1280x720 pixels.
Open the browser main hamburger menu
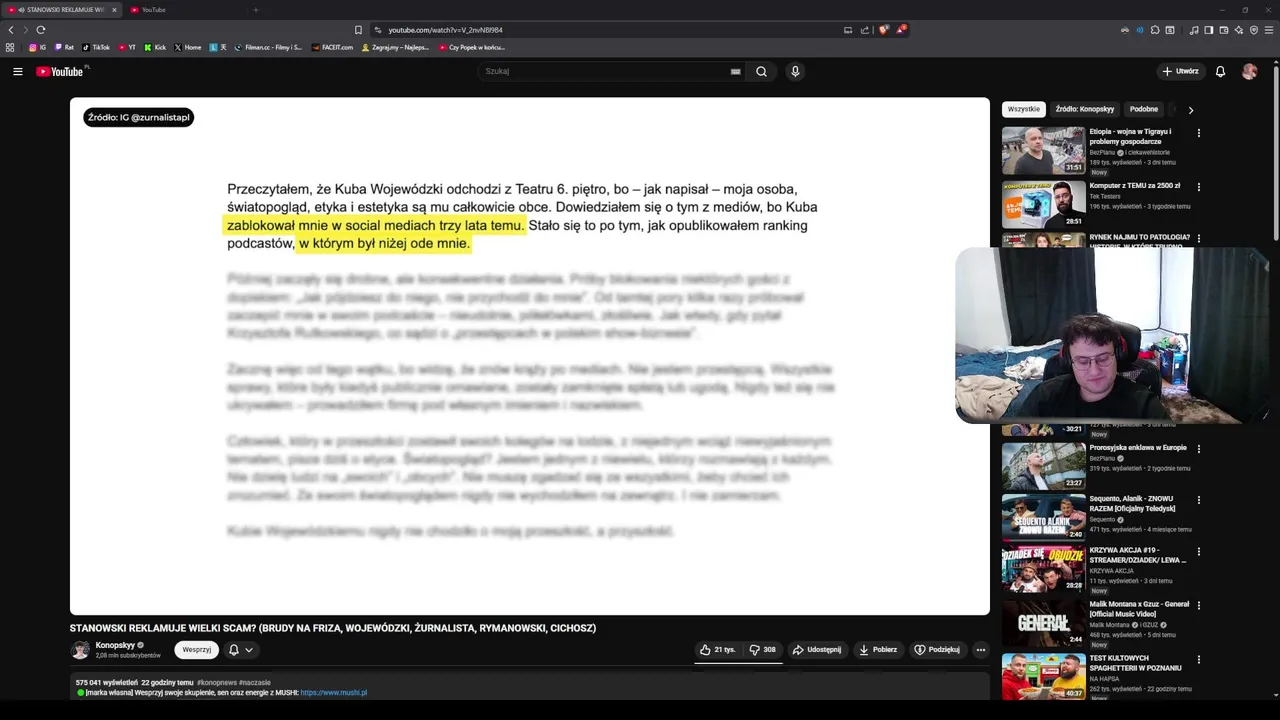(x=1269, y=30)
